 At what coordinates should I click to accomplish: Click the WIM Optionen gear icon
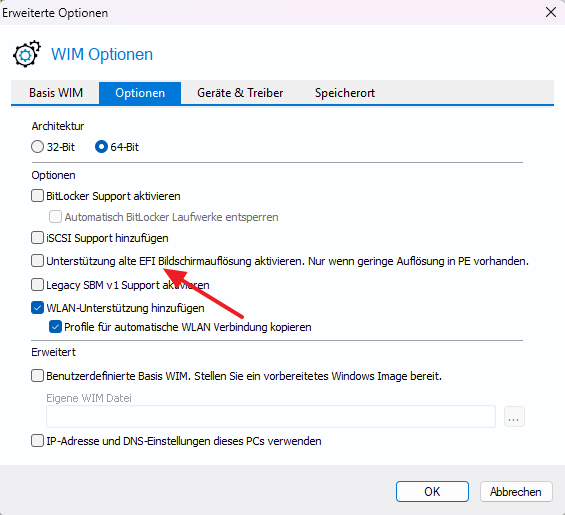pyautogui.click(x=27, y=54)
